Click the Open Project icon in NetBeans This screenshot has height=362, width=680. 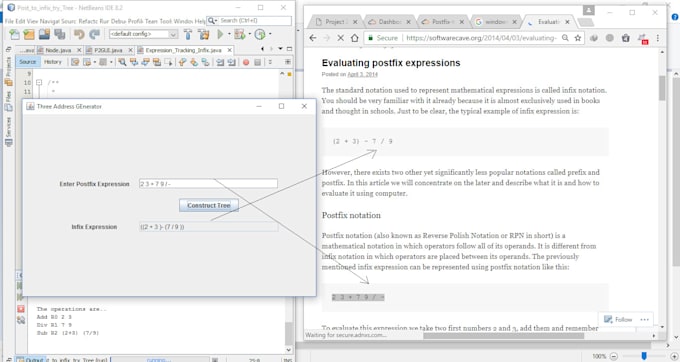coord(44,34)
